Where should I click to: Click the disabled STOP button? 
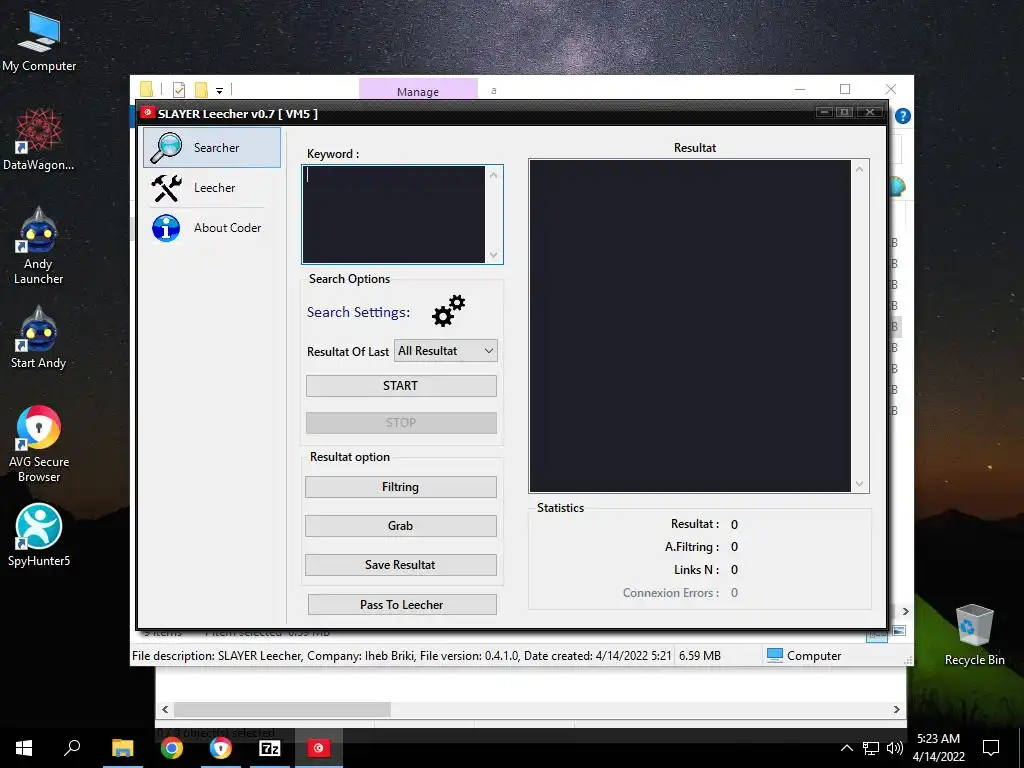point(401,423)
